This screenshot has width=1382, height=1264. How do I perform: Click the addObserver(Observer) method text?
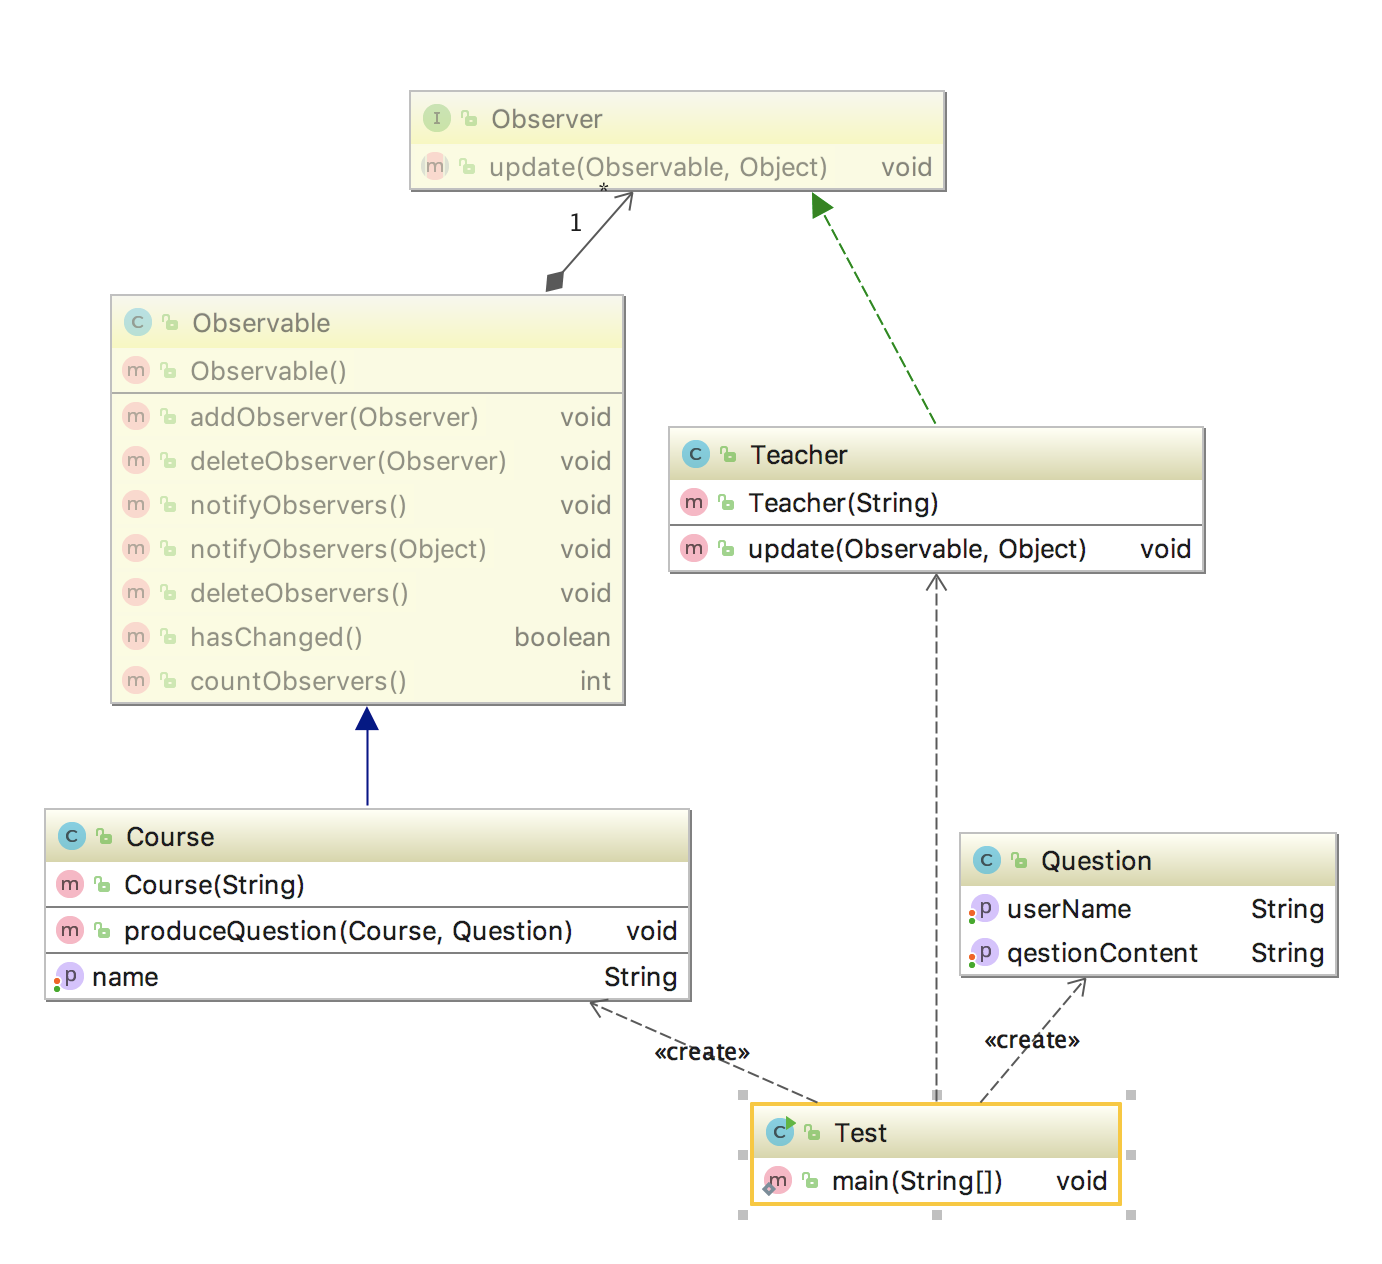coord(334,417)
